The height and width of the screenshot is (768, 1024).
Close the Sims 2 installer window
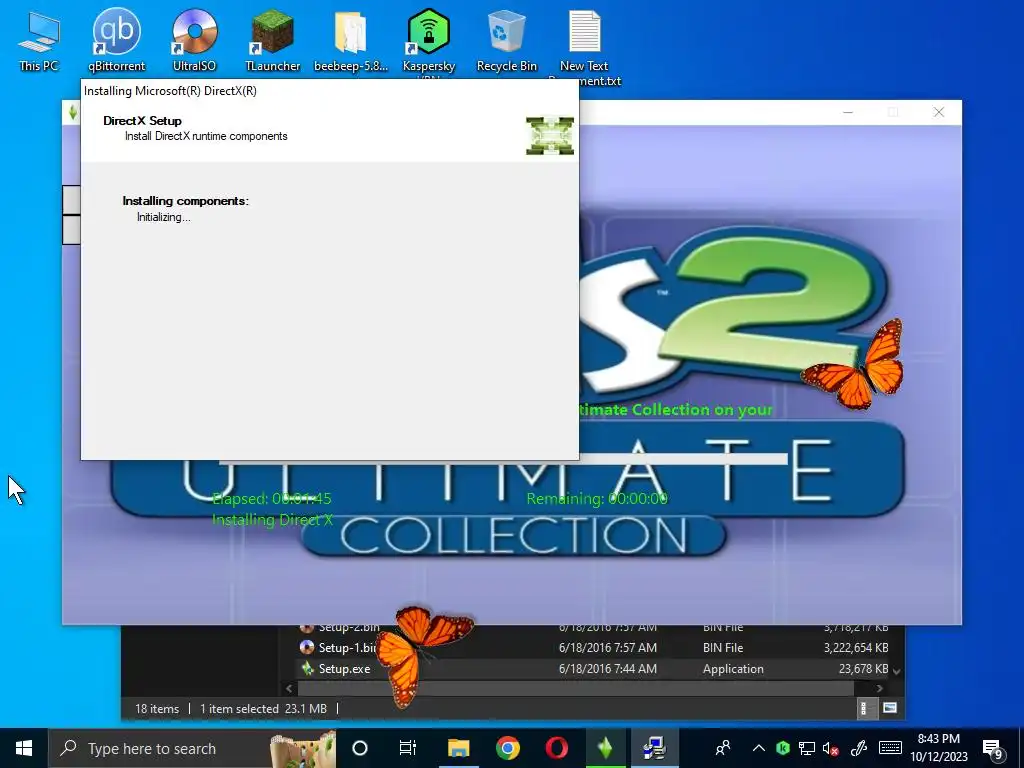click(x=938, y=112)
